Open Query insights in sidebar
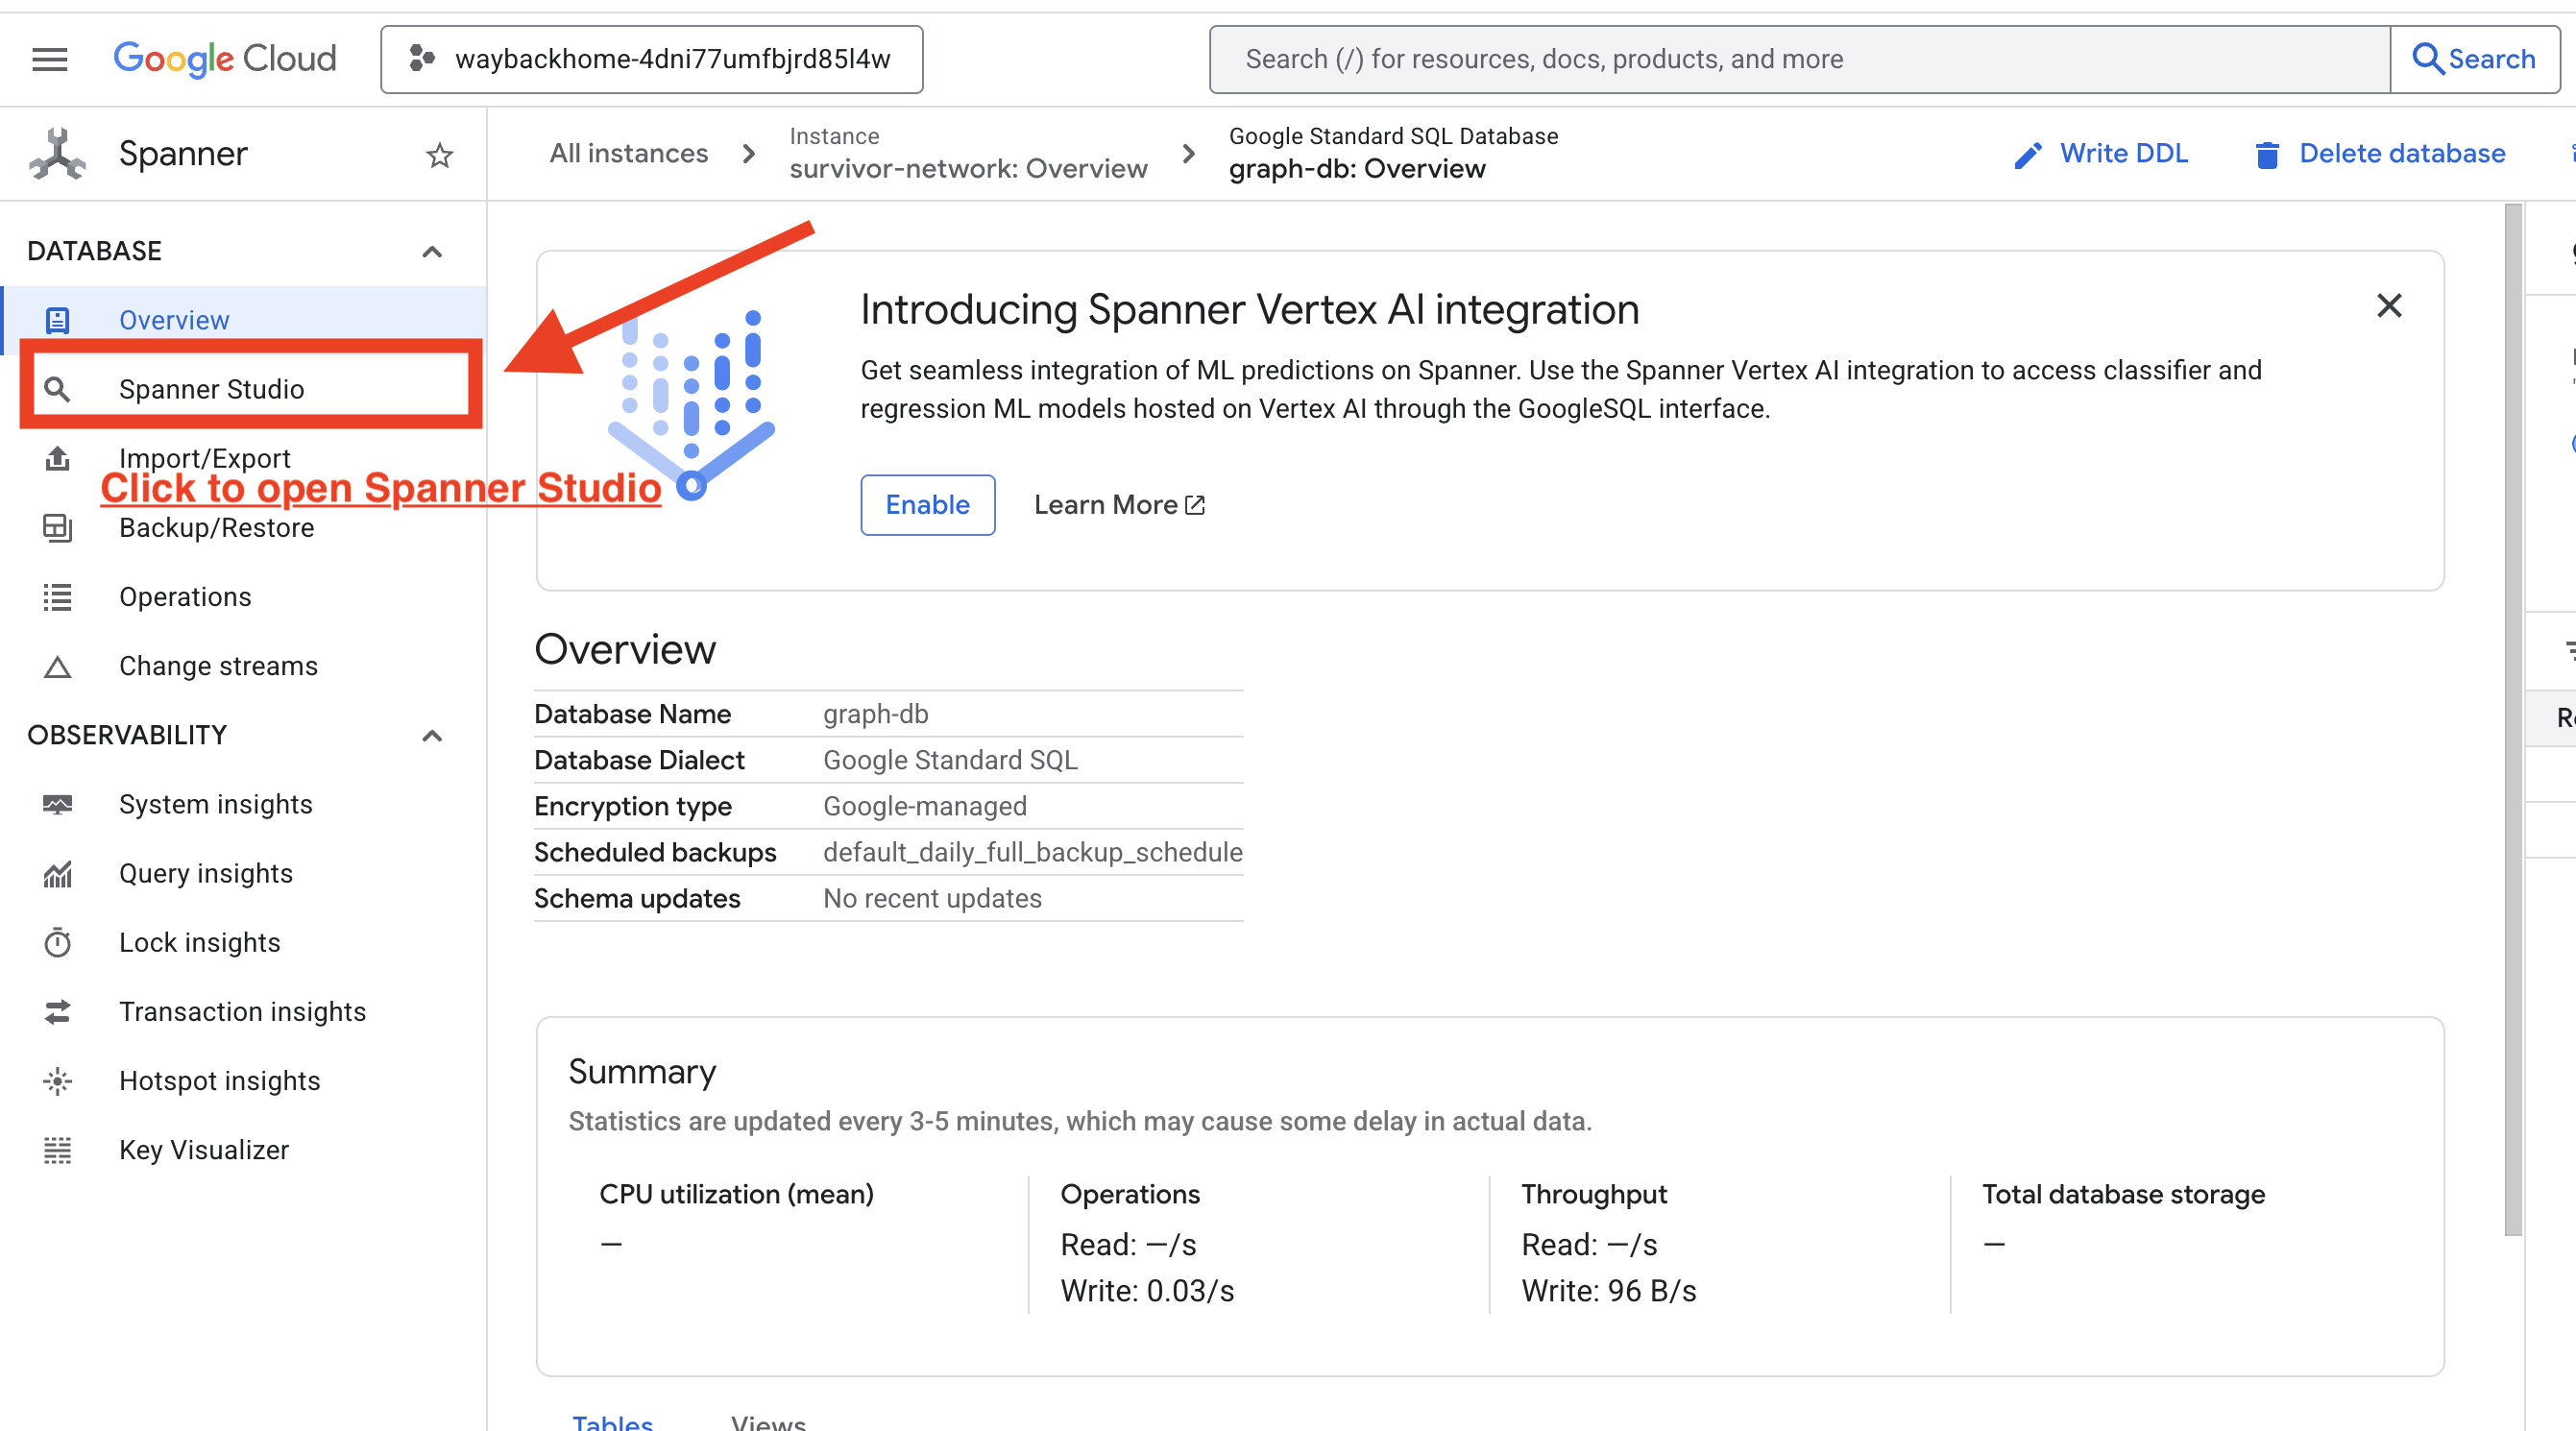Viewport: 2576px width, 1431px height. [x=206, y=873]
